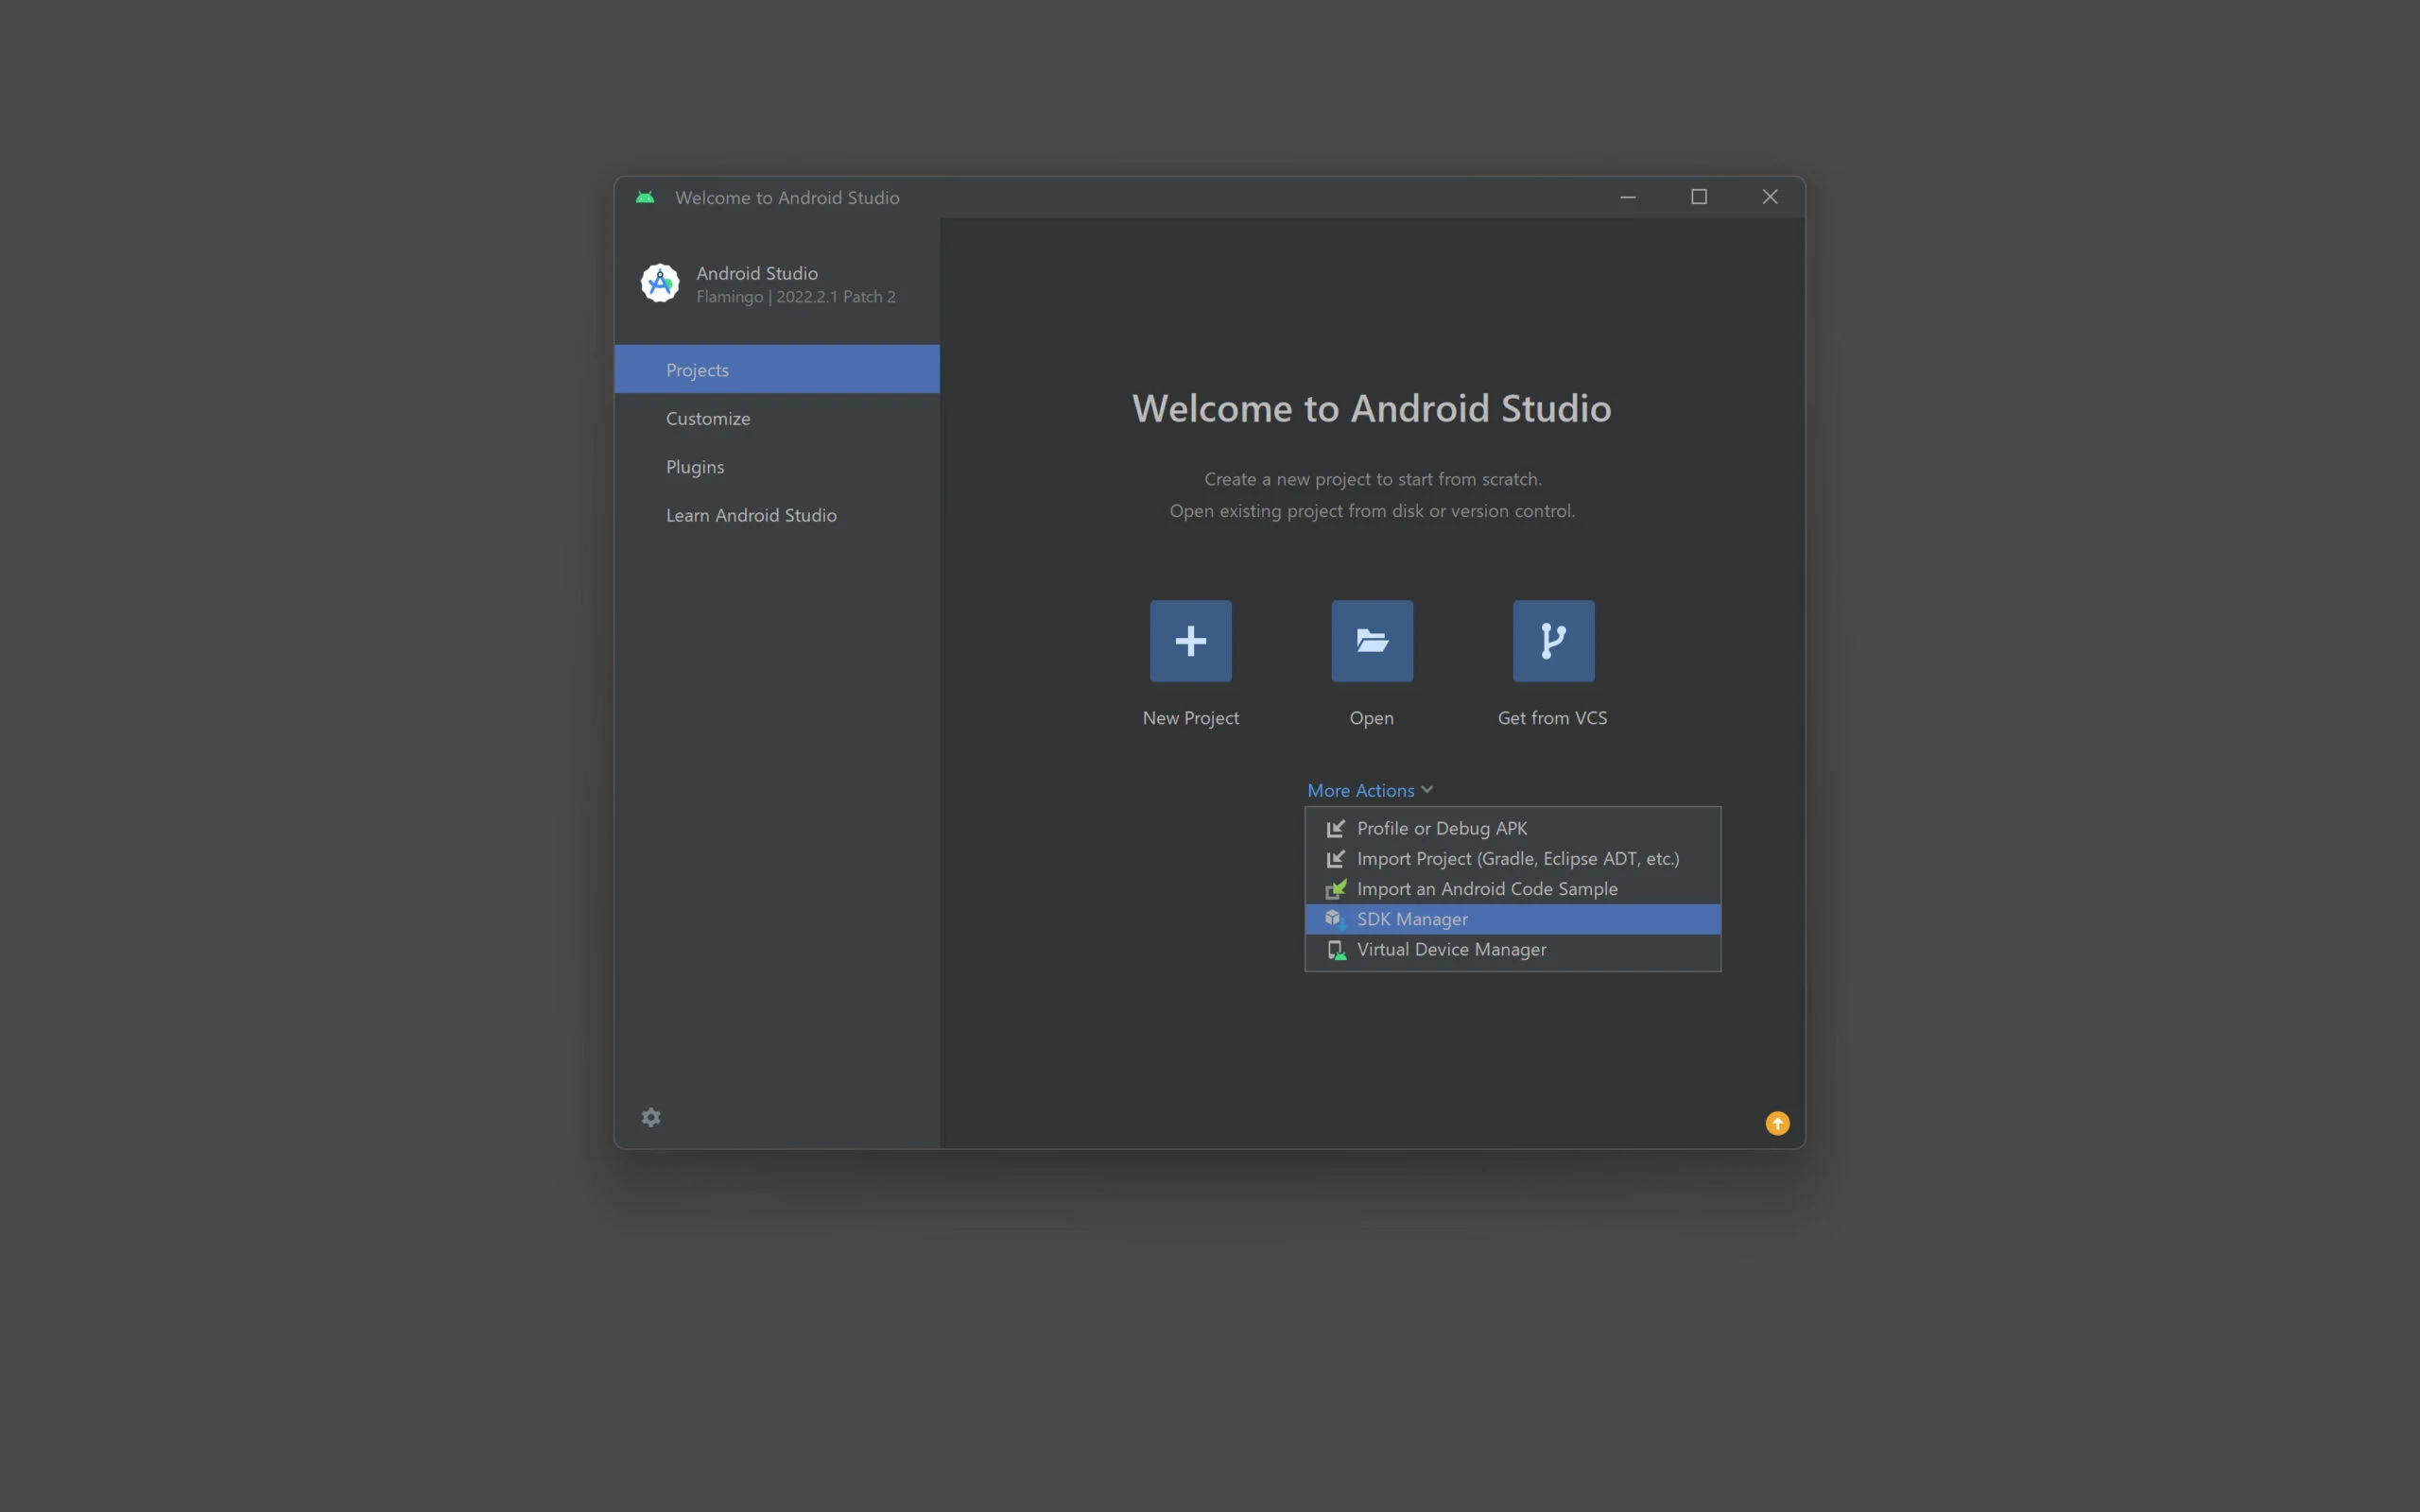The width and height of the screenshot is (2420, 1512).
Task: Click the Virtual Device Manager device icon
Action: pyautogui.click(x=1335, y=949)
